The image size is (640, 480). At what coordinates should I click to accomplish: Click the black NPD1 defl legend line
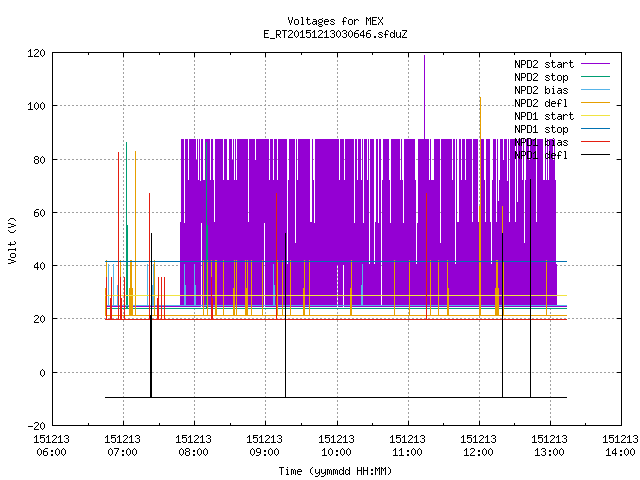click(596, 155)
